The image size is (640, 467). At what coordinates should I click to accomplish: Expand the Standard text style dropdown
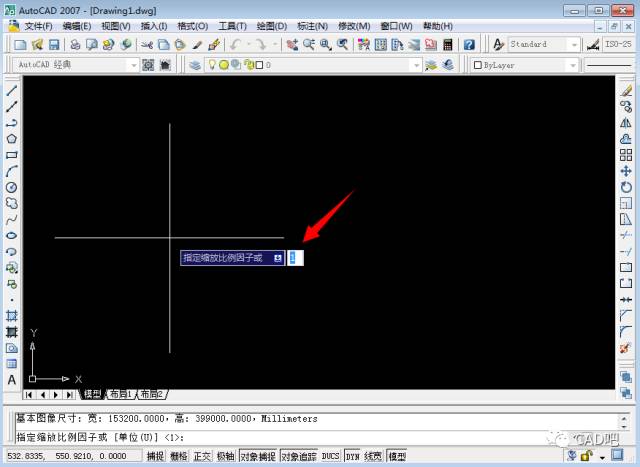574,45
